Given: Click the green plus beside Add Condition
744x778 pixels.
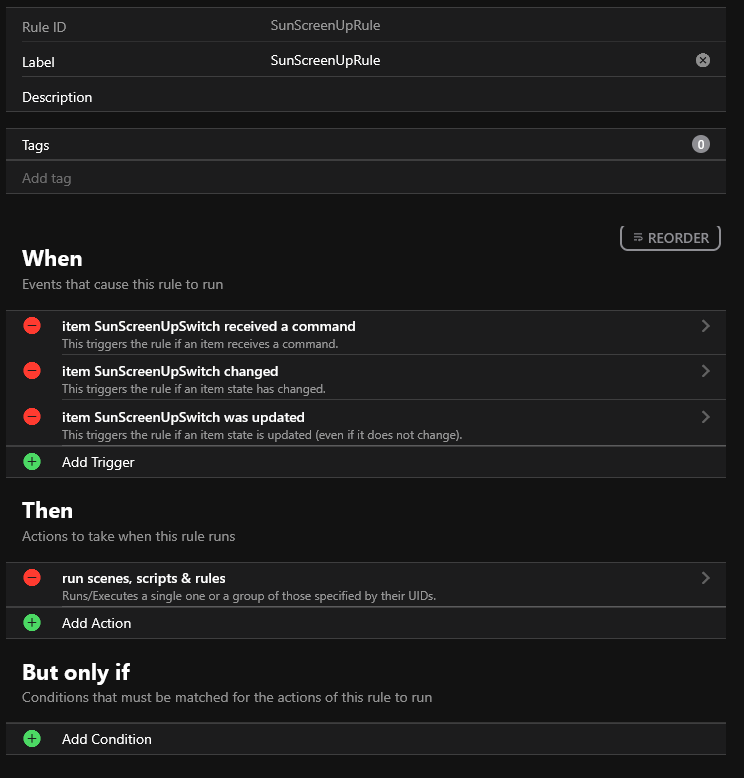Looking at the screenshot, I should pos(32,739).
